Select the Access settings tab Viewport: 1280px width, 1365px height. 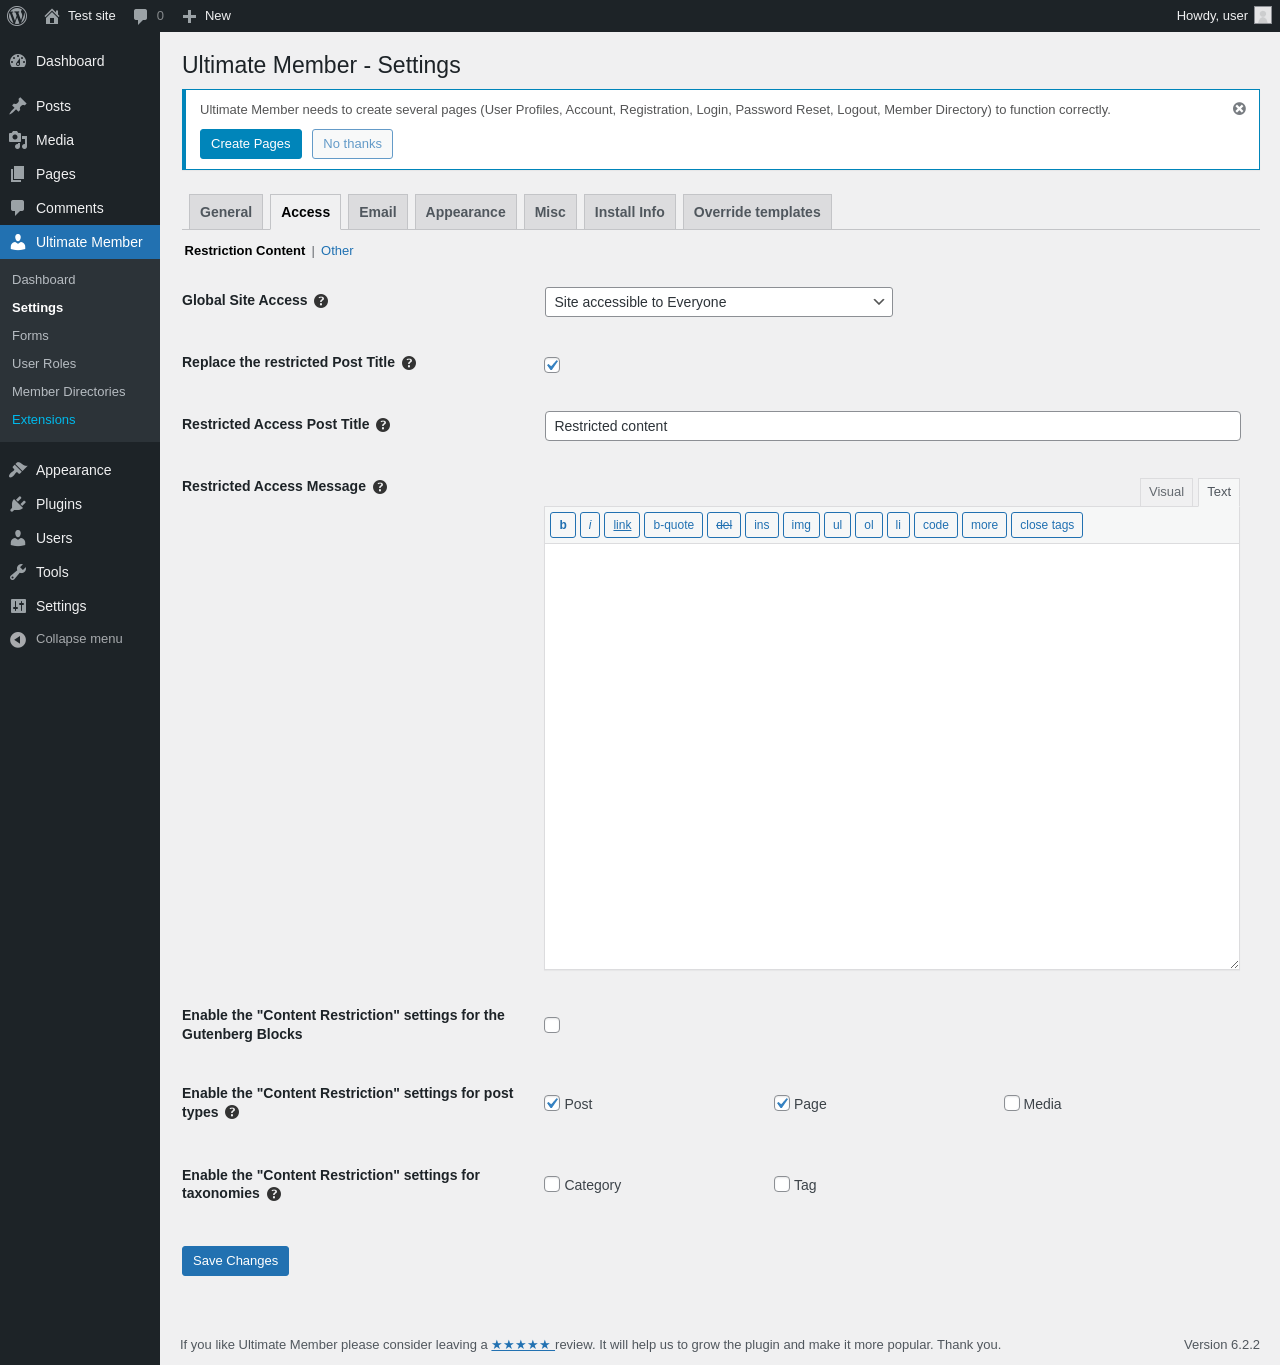coord(306,212)
